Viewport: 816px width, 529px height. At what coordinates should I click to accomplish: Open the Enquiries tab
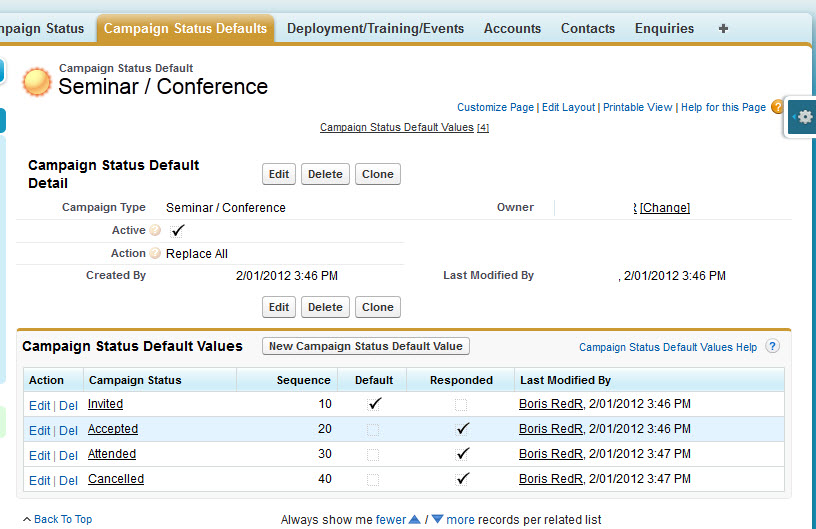pos(664,29)
